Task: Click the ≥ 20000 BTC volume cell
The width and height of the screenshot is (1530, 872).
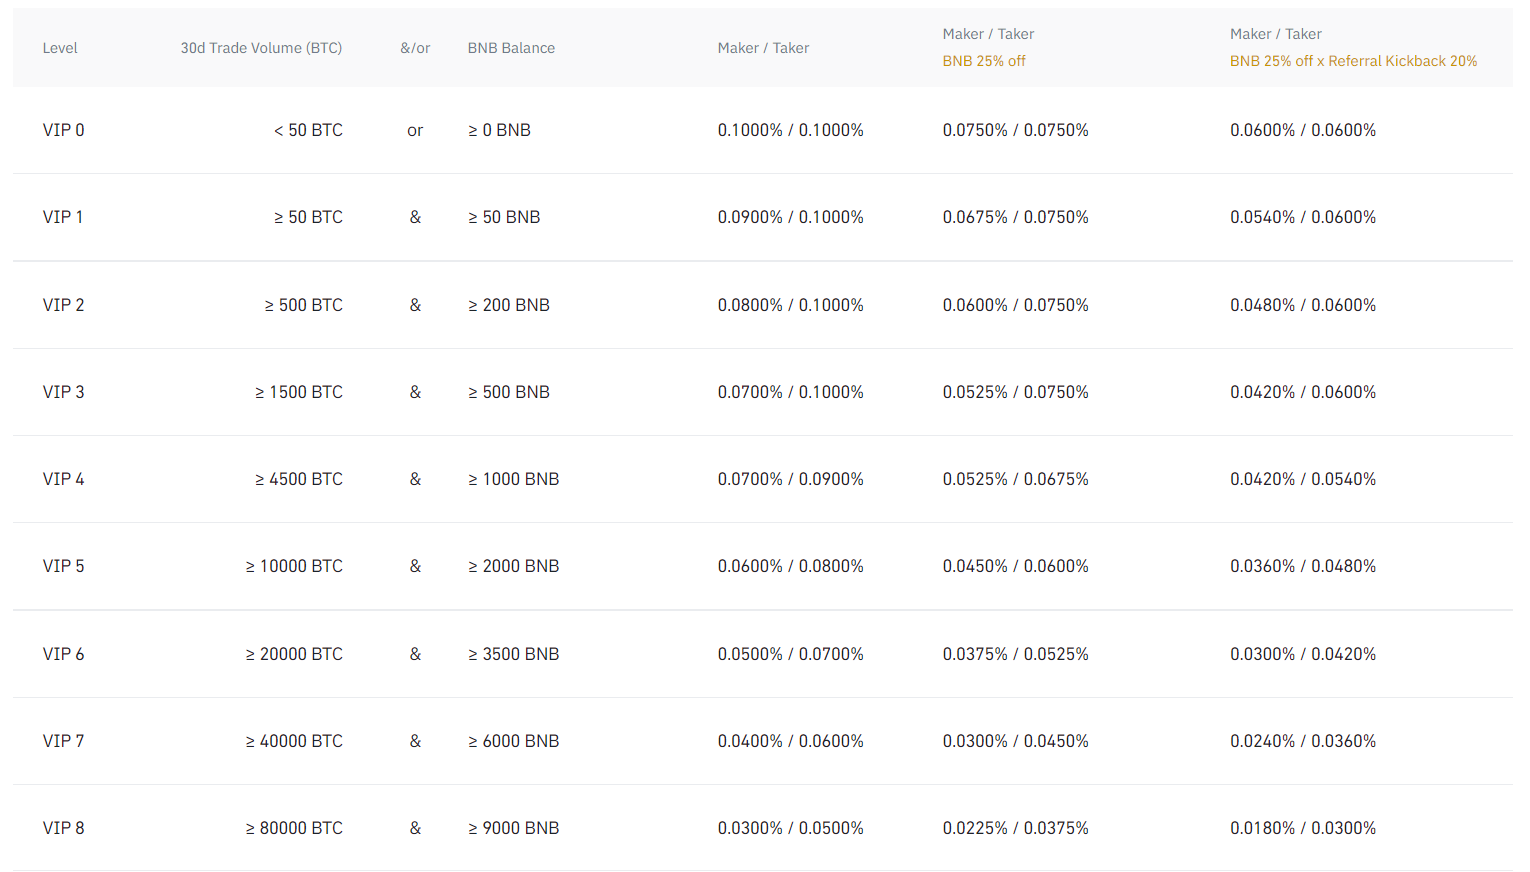Action: [x=294, y=654]
